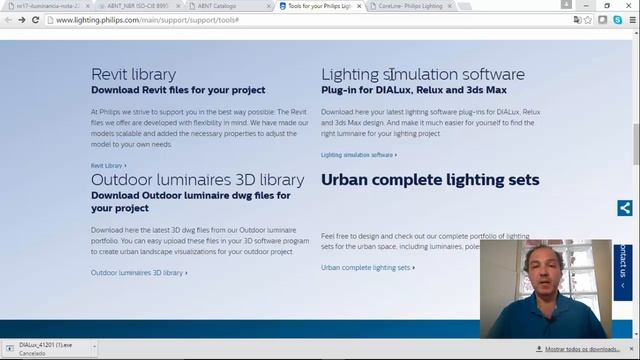Click the Revit library heading
Image resolution: width=640 pixels, height=360 pixels.
133,74
